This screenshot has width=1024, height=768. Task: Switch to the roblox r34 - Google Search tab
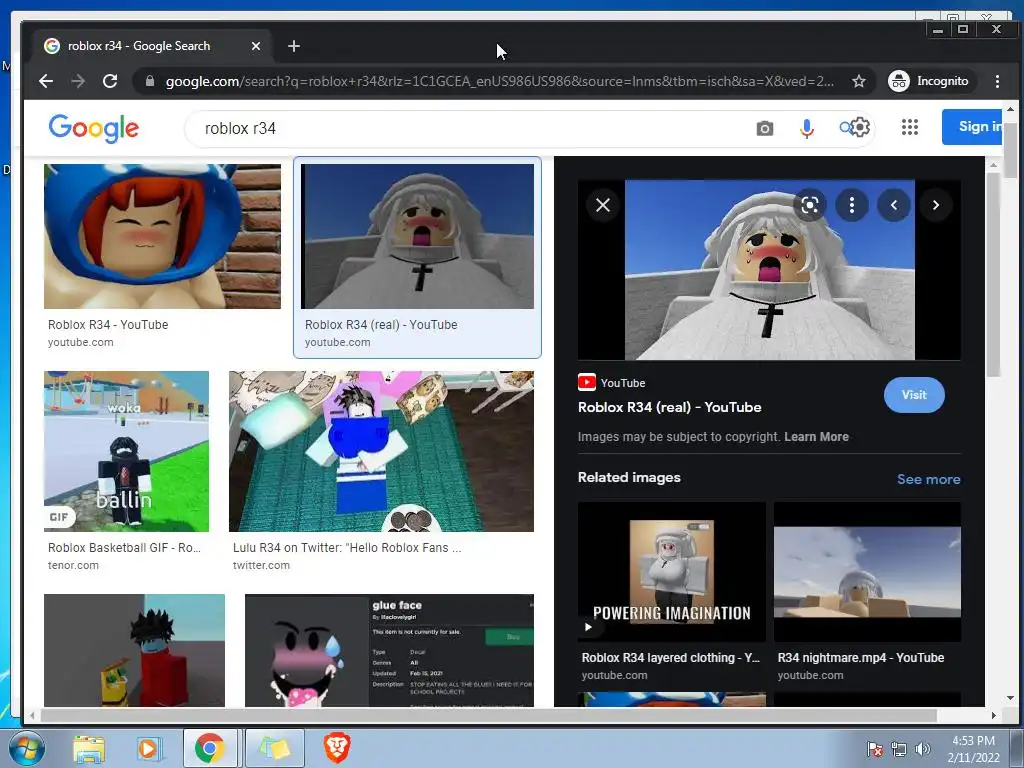pyautogui.click(x=153, y=46)
